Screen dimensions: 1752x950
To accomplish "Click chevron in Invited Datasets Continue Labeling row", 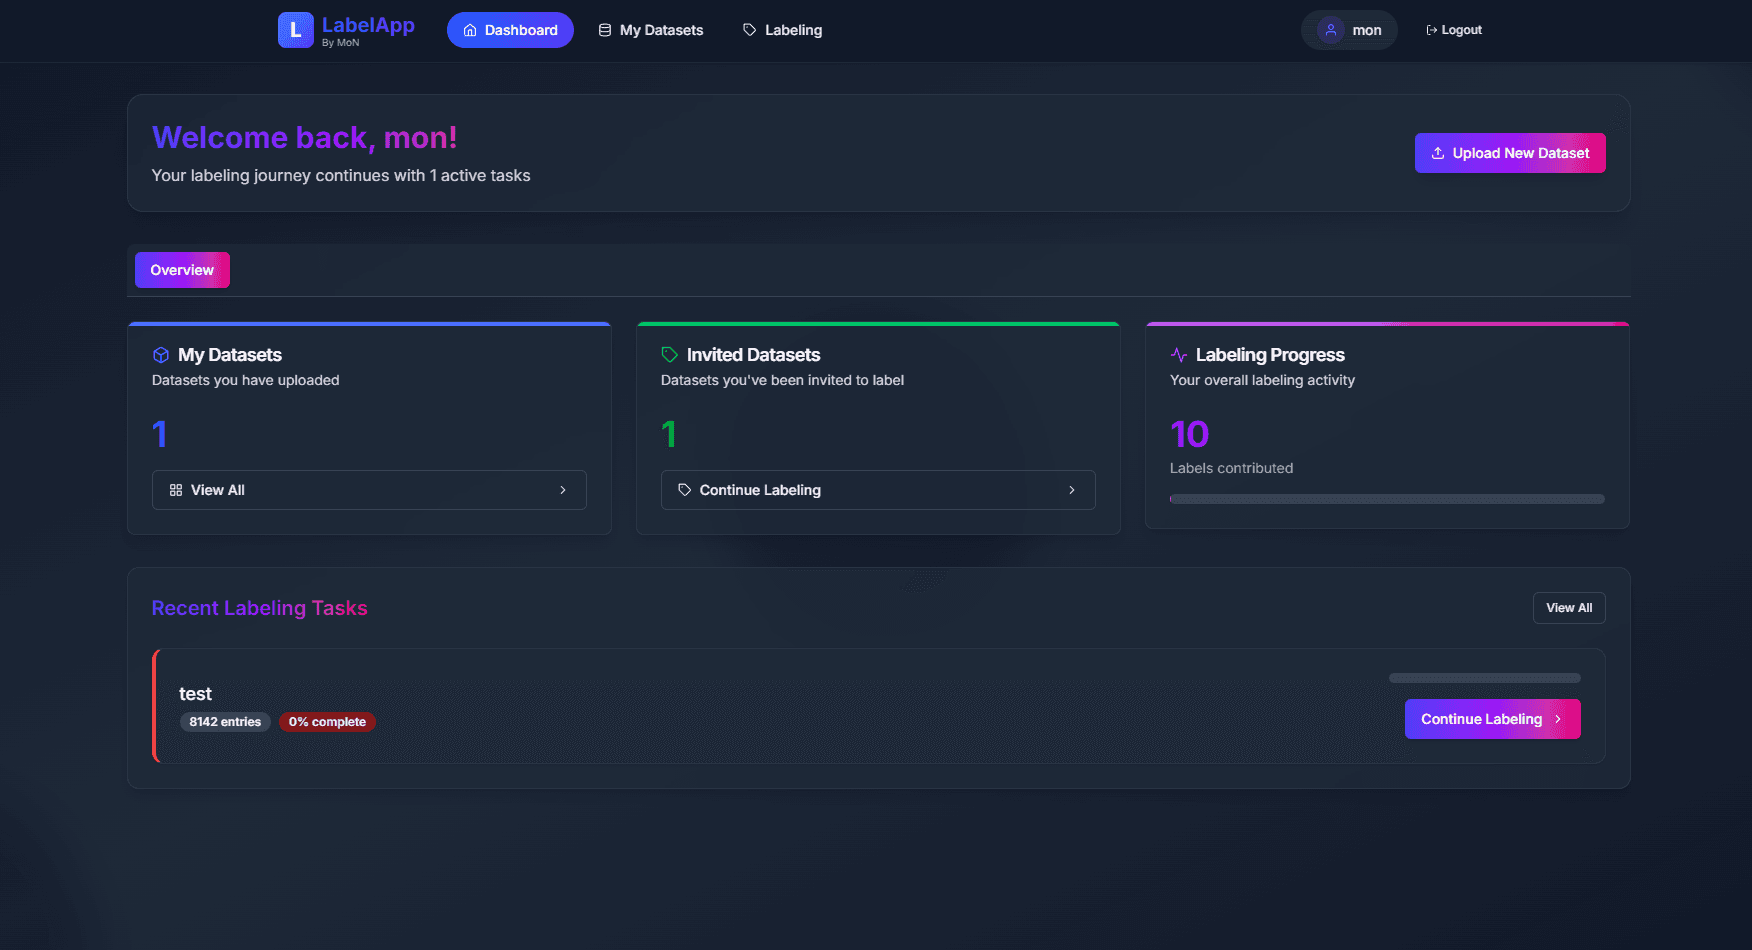I will point(1072,490).
